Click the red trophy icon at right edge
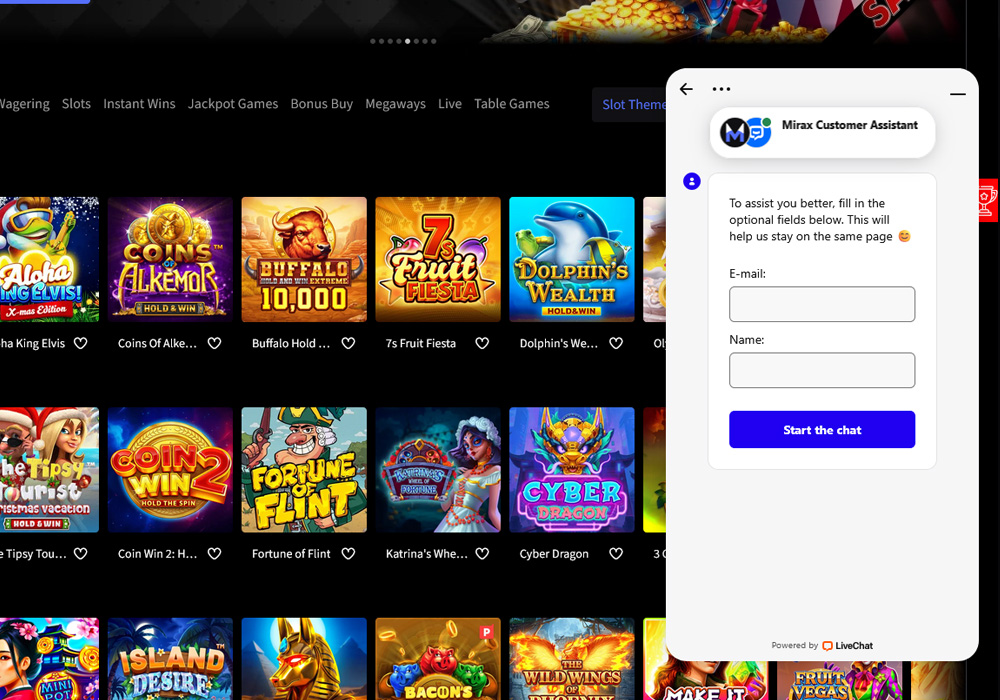1000x700 pixels. pos(986,201)
